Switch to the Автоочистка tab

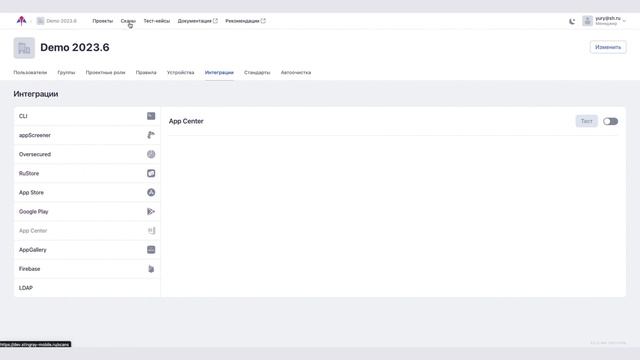(x=296, y=72)
